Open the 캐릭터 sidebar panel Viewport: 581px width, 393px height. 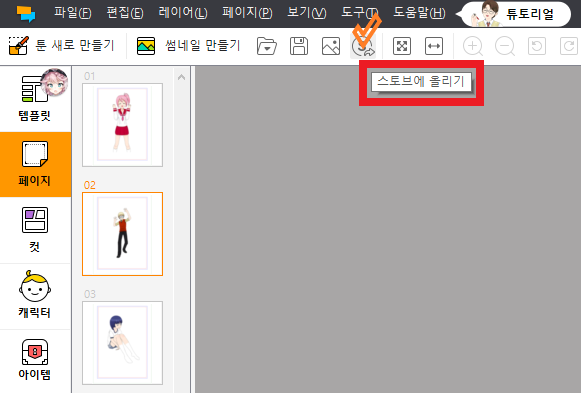(x=35, y=295)
